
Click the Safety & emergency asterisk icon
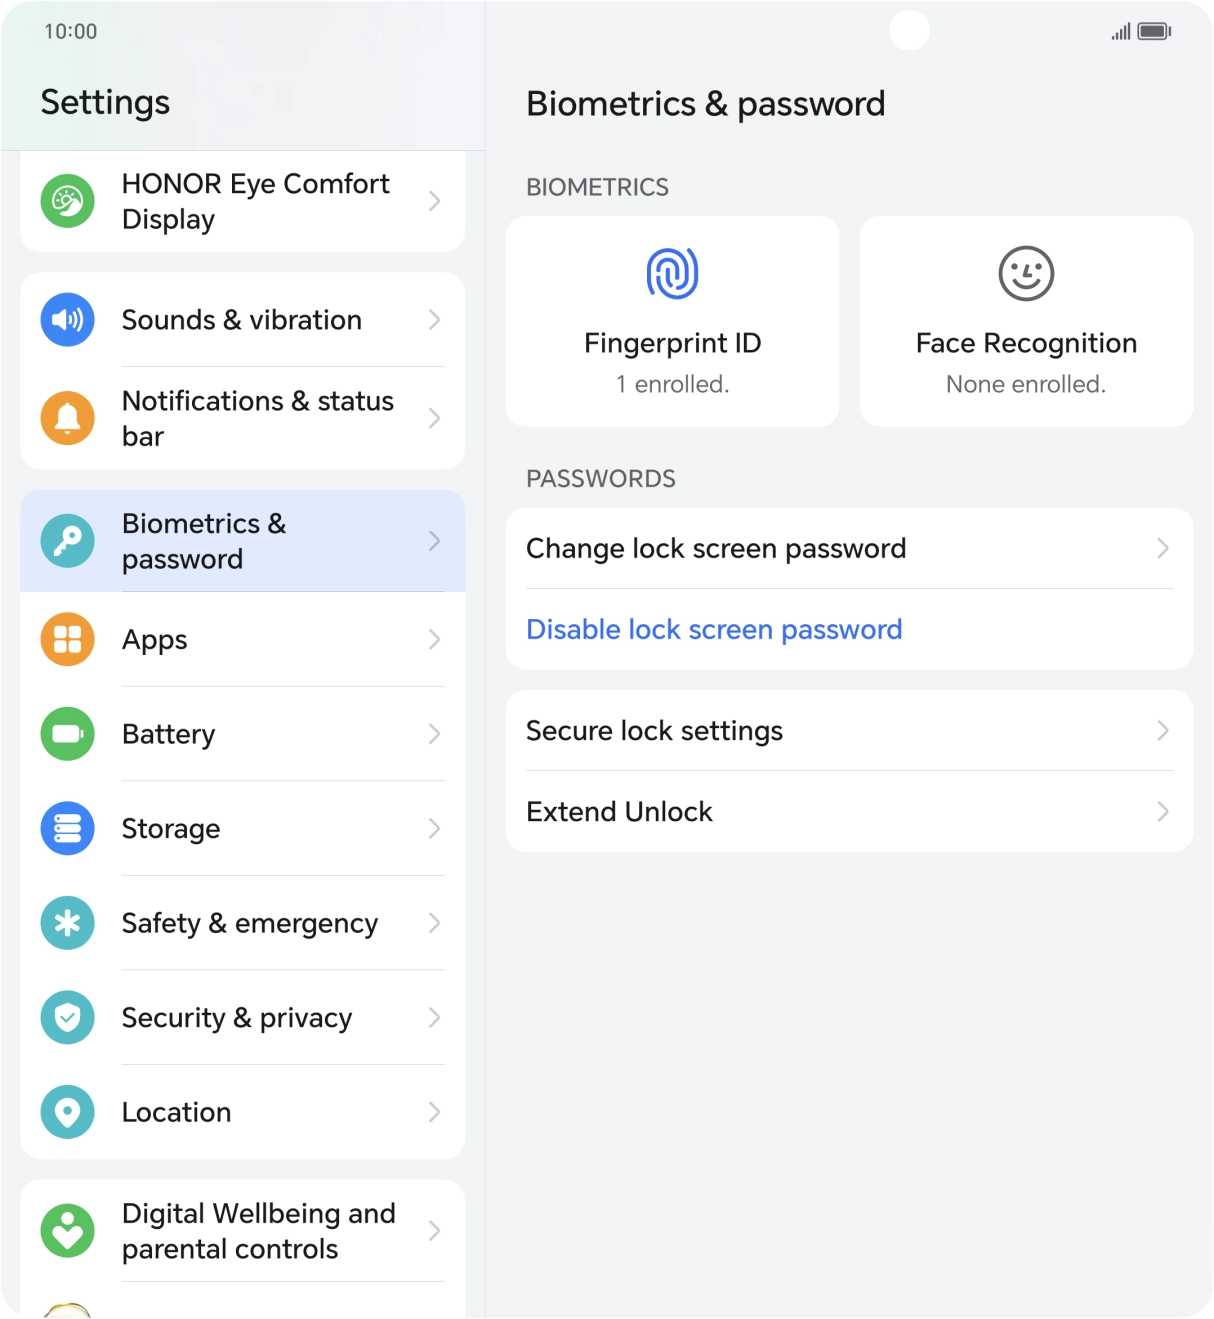point(66,923)
